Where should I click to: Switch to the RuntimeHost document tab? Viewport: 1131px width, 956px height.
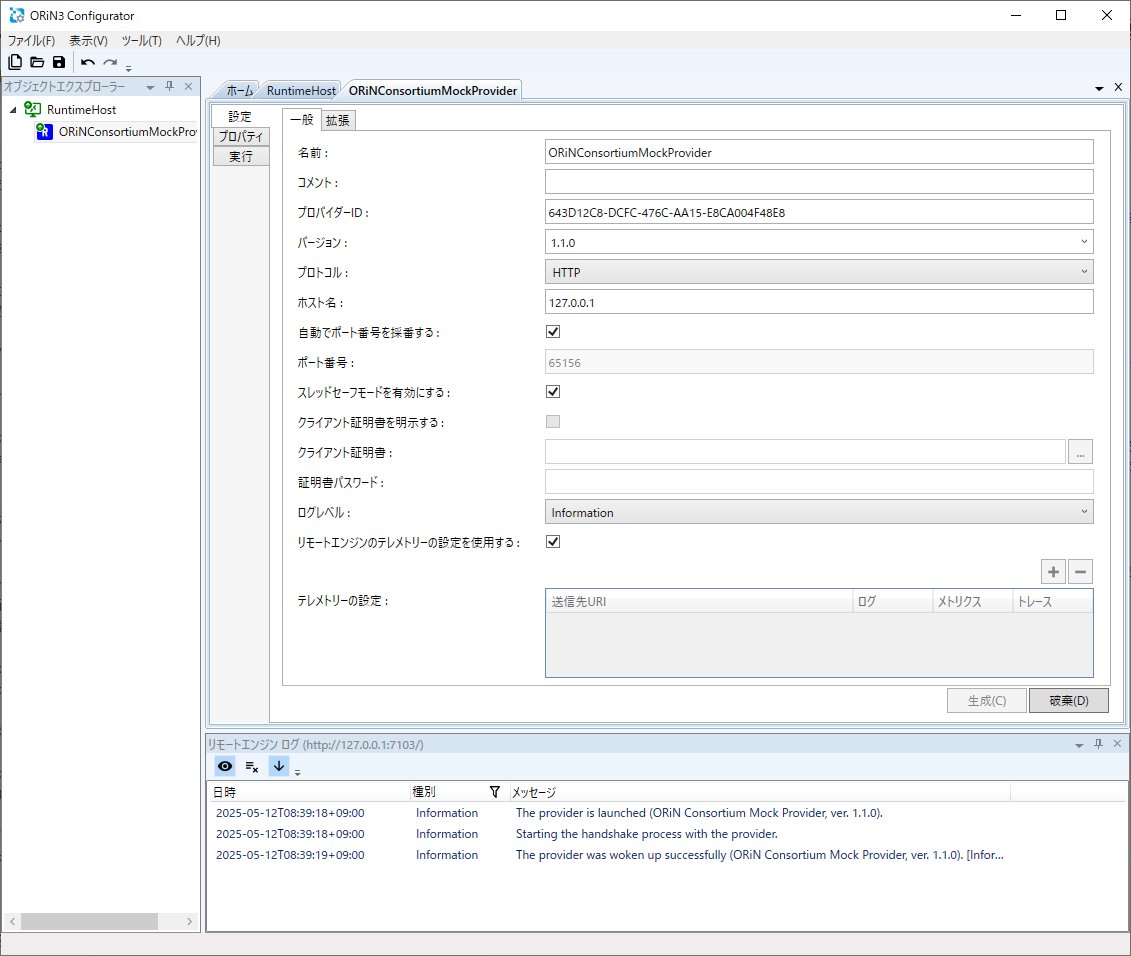(301, 90)
